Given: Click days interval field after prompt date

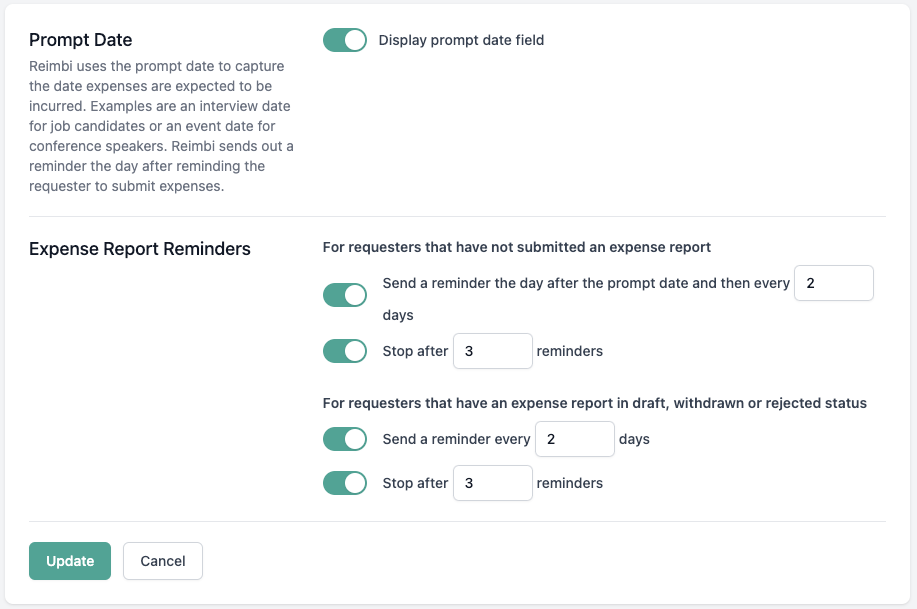Looking at the screenshot, I should tap(833, 283).
